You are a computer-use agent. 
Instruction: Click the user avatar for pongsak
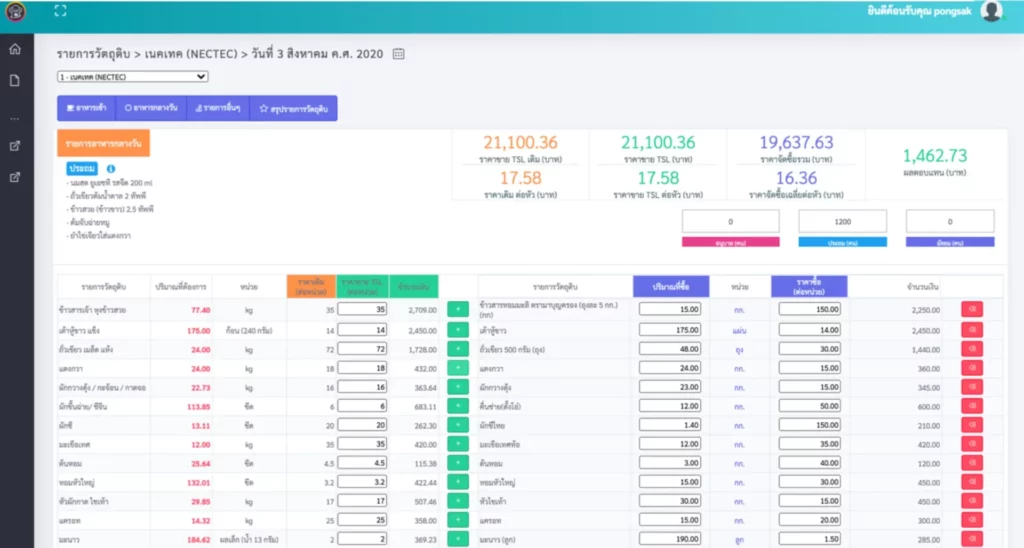991,11
